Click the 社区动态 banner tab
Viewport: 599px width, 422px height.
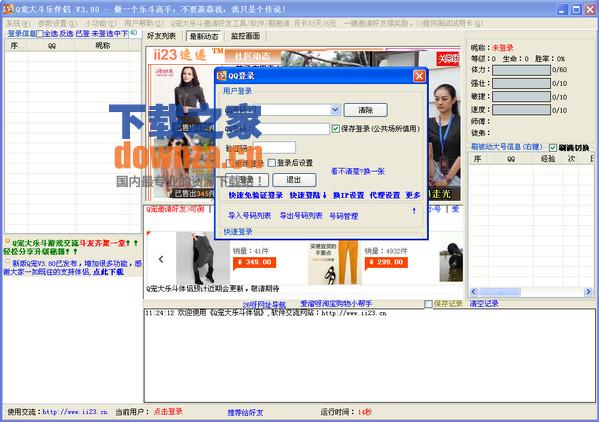pyautogui.click(x=253, y=57)
